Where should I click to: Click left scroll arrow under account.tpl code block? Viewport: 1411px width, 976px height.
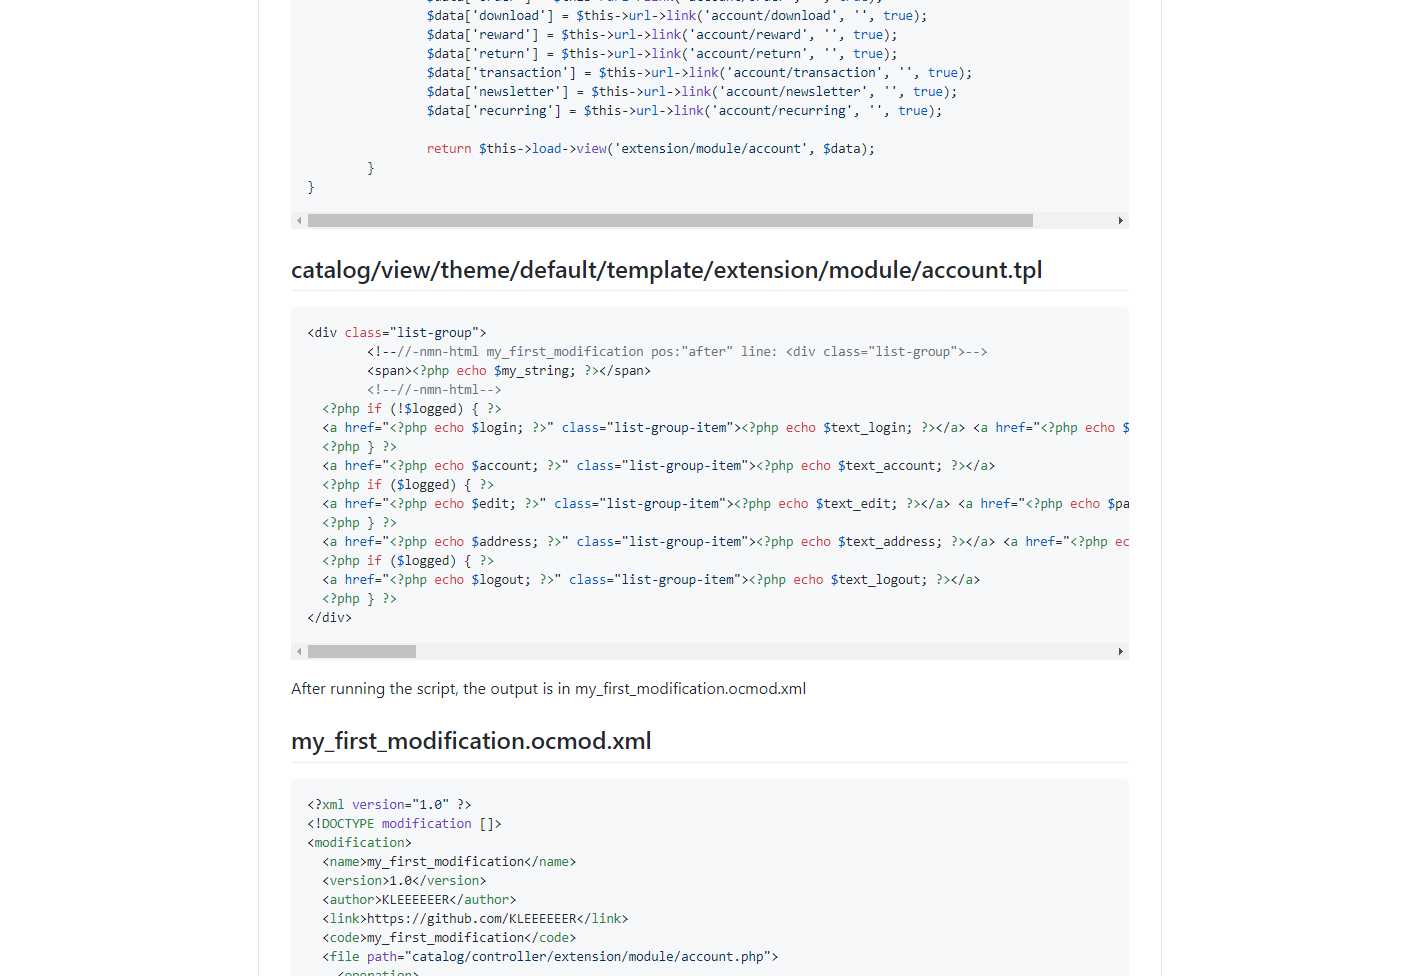[299, 652]
